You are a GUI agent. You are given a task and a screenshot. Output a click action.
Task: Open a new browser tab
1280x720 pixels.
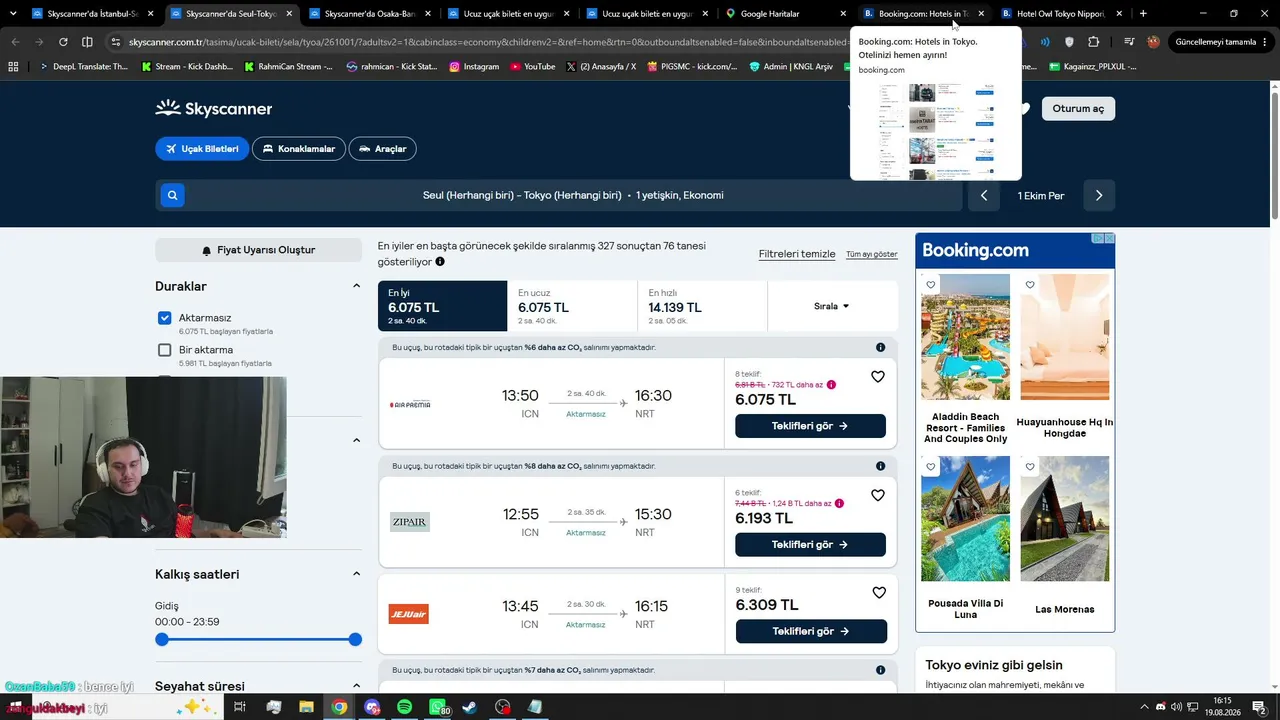point(1143,14)
